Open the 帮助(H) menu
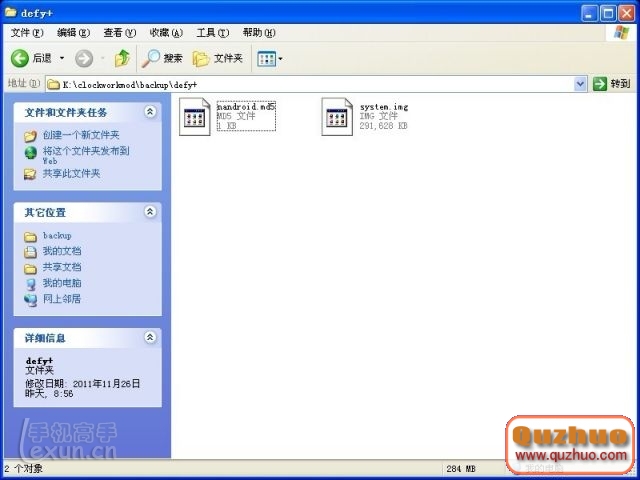The image size is (640, 480). pyautogui.click(x=259, y=33)
